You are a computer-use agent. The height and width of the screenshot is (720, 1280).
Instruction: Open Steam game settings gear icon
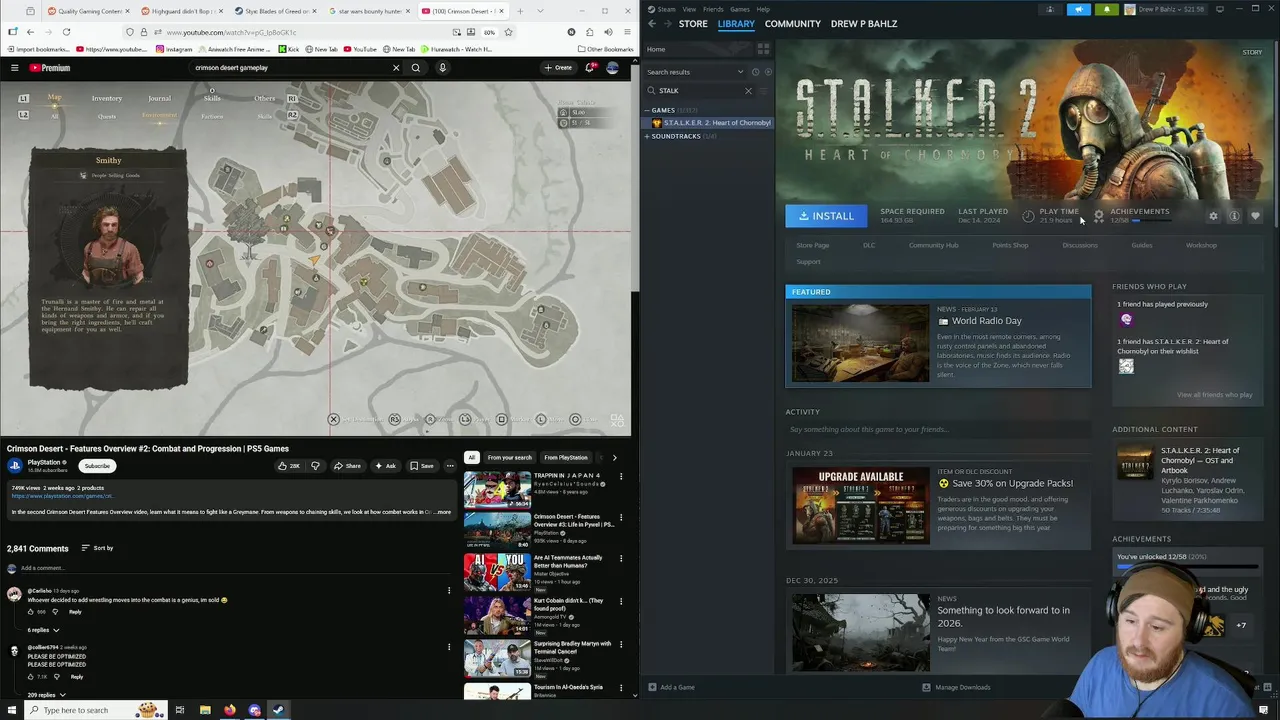(x=1213, y=216)
